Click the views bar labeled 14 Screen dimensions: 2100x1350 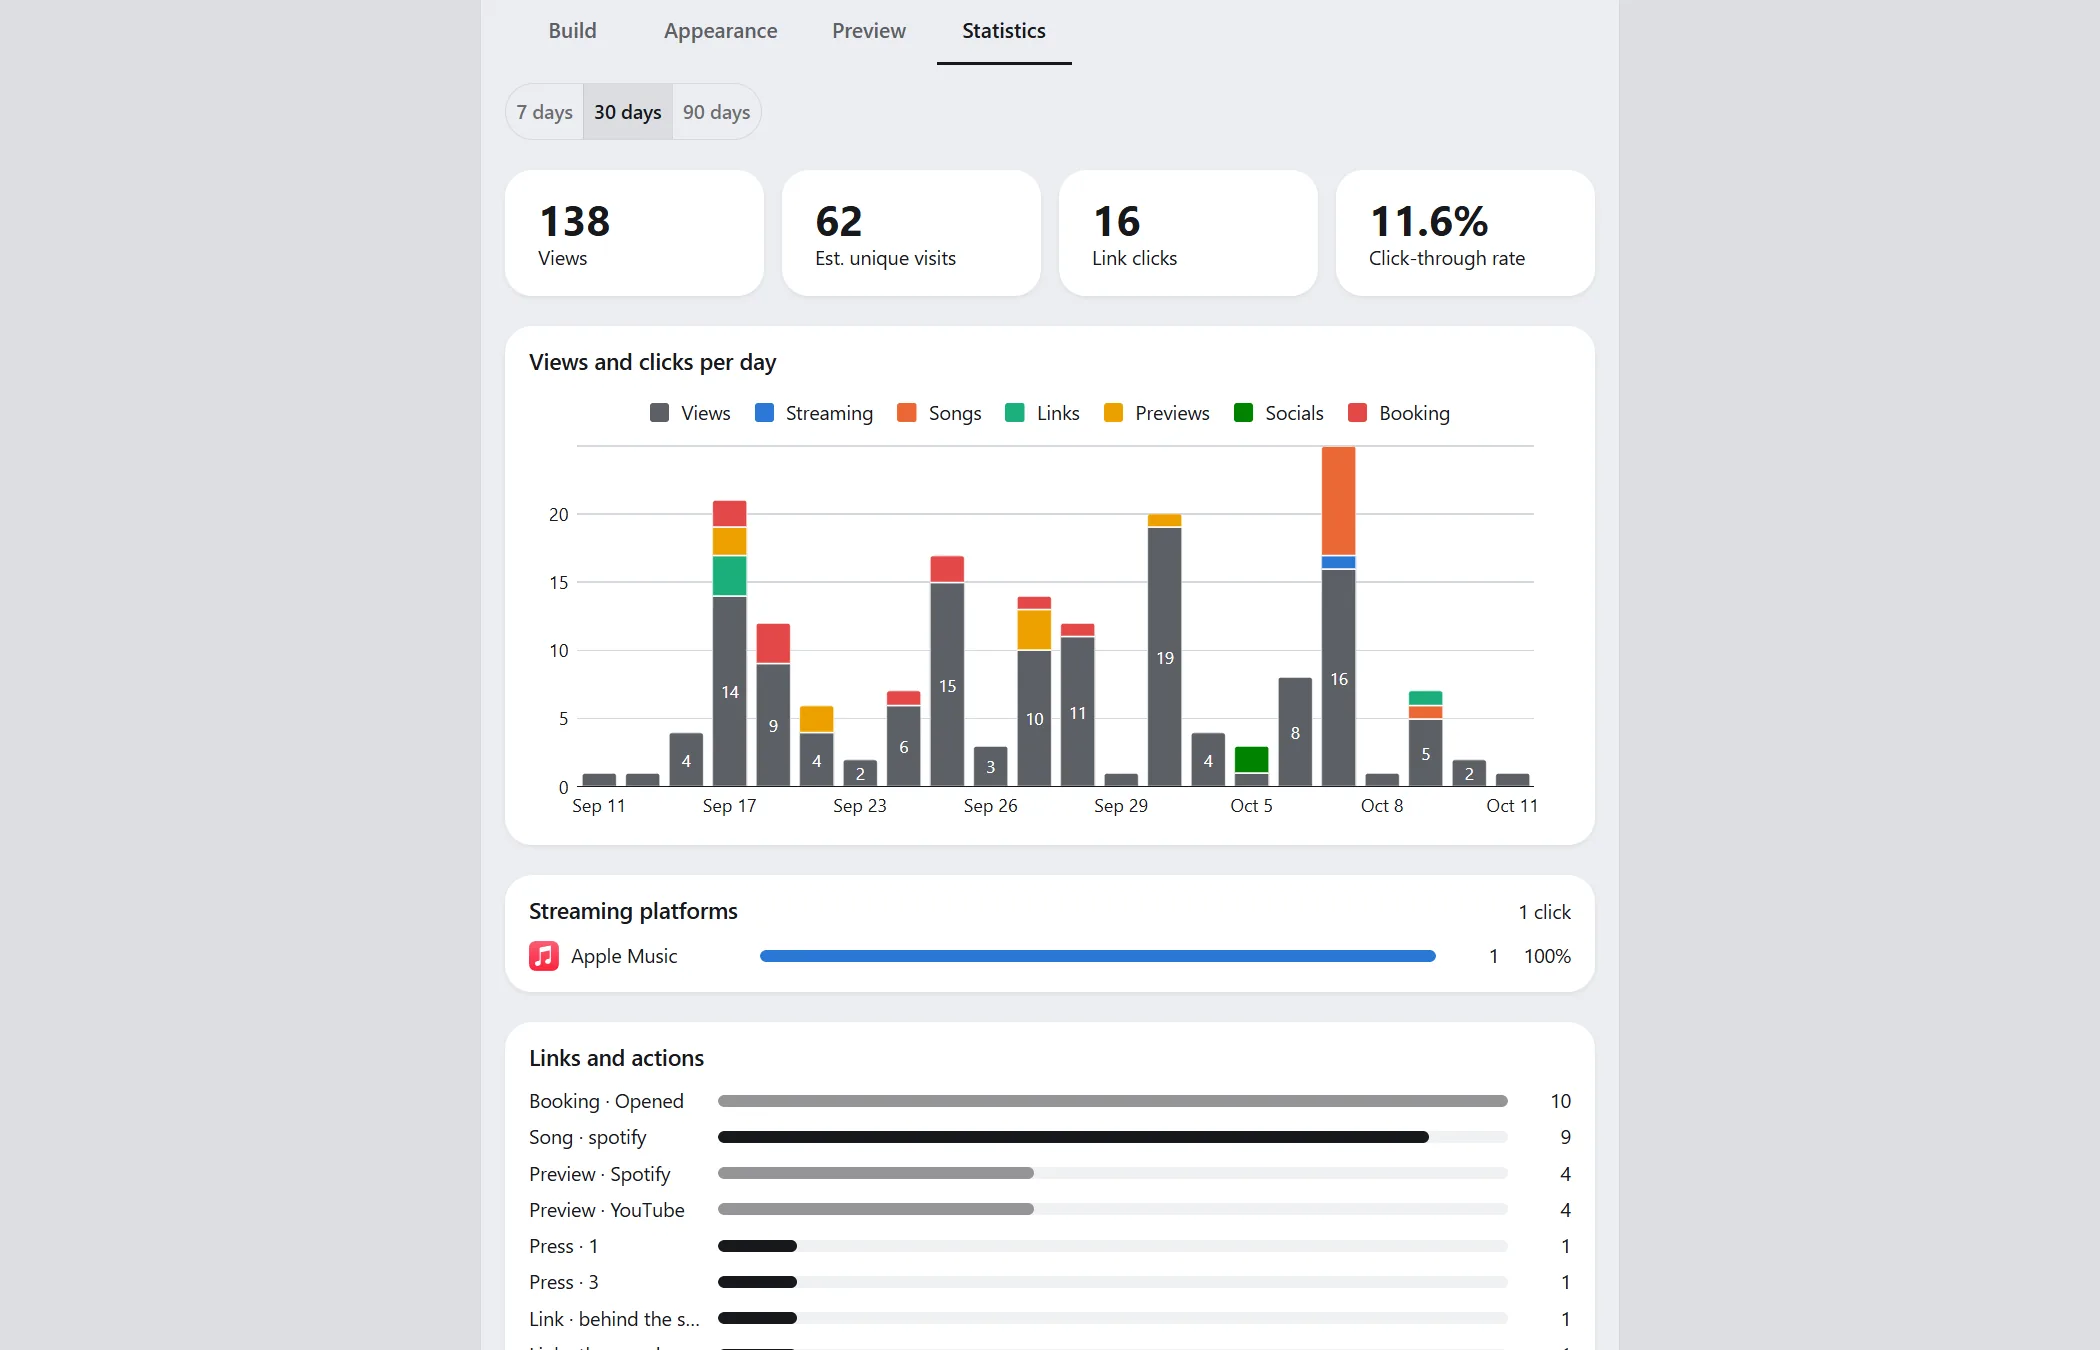[x=730, y=691]
